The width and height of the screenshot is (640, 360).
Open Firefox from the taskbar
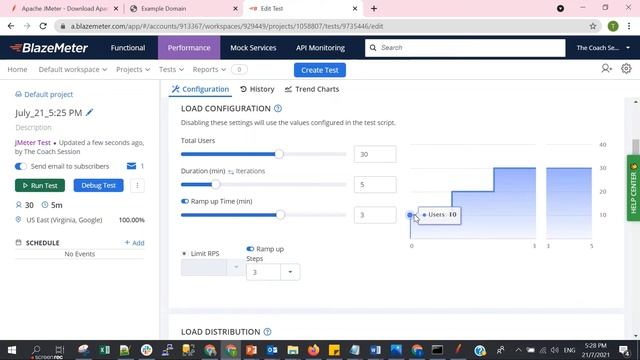[313, 350]
